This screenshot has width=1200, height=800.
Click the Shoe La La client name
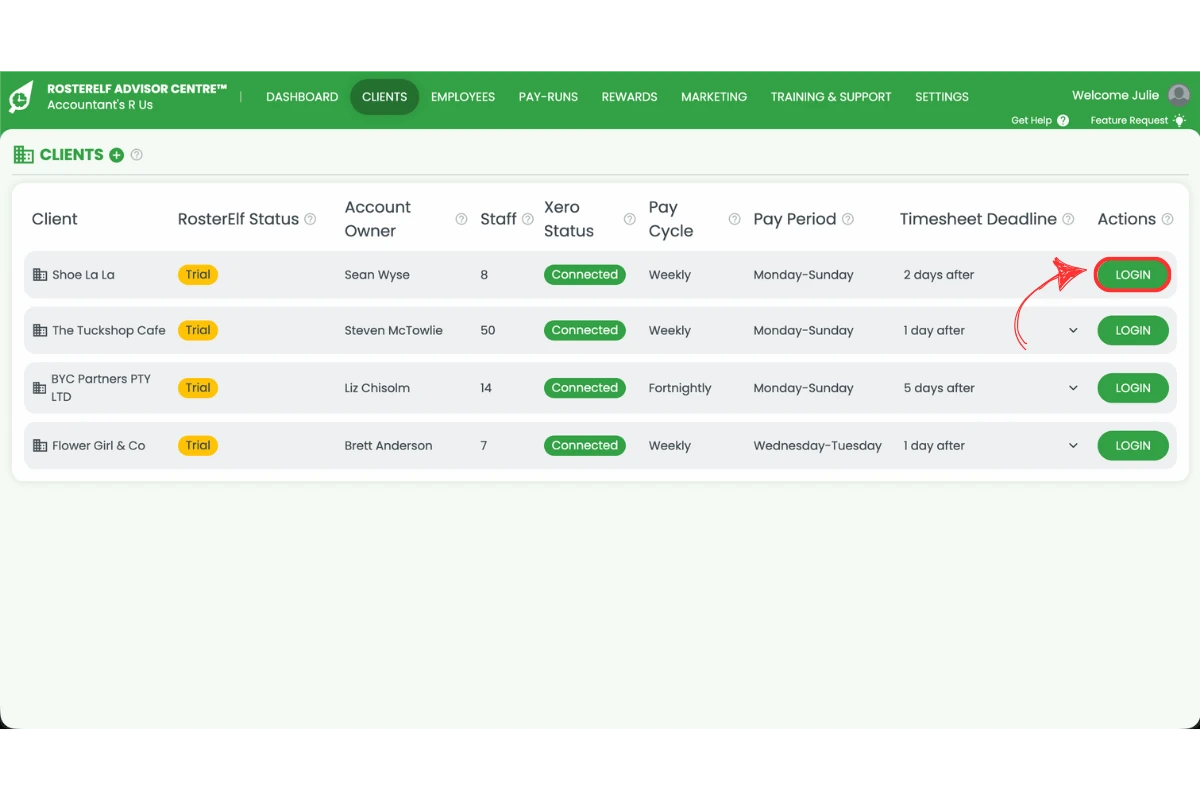pos(83,275)
